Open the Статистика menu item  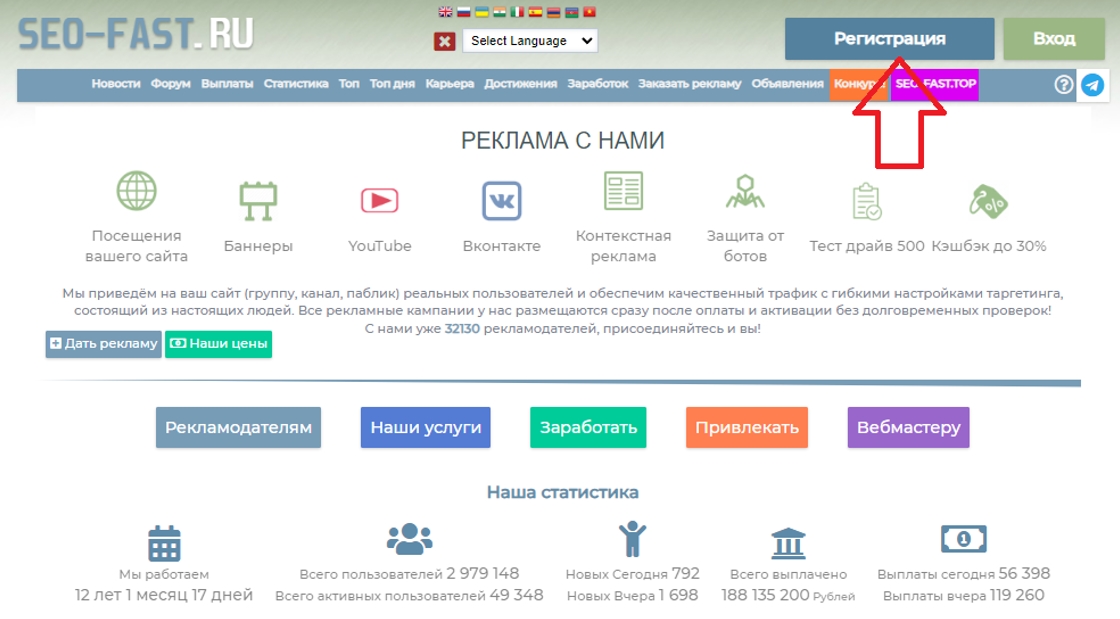(x=296, y=84)
